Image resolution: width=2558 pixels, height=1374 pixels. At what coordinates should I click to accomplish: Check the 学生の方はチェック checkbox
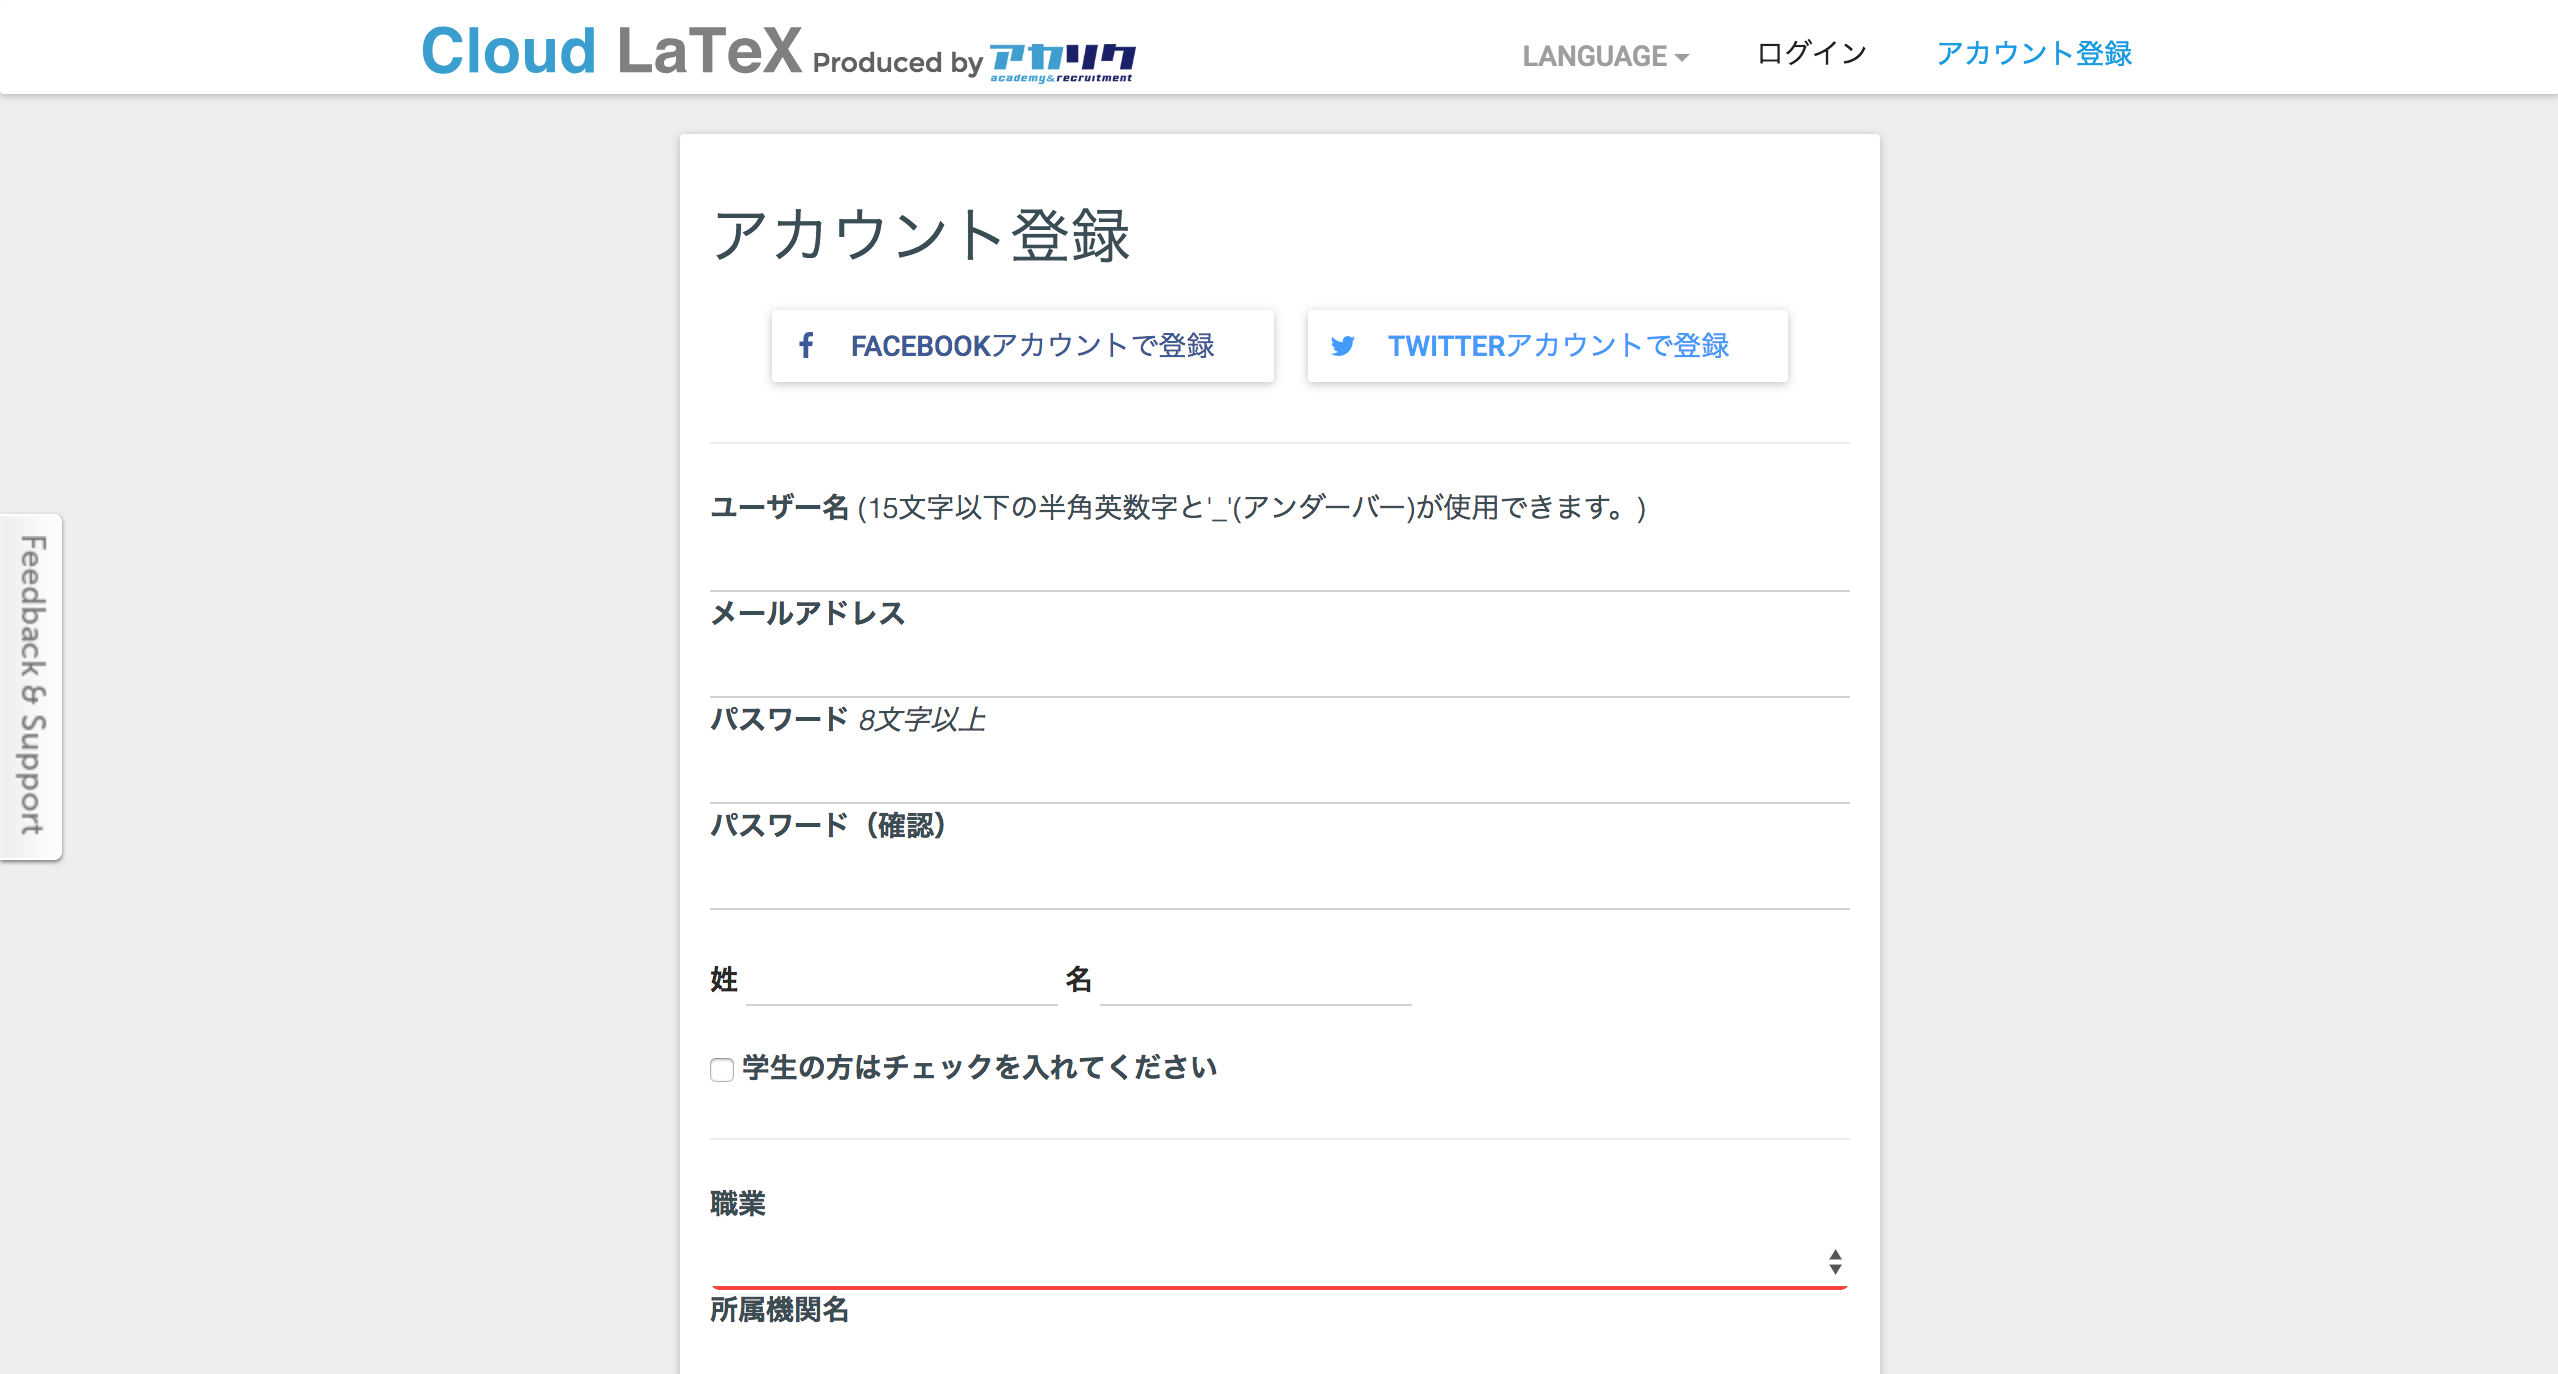pos(722,1069)
